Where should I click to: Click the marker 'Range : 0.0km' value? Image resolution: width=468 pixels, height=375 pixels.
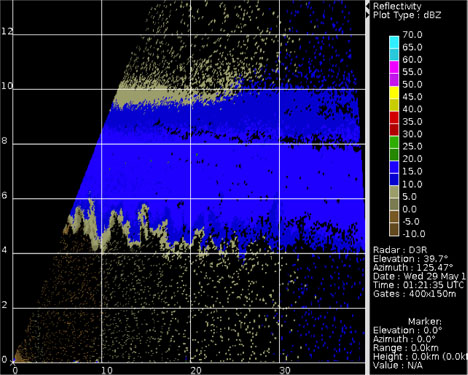click(406, 348)
